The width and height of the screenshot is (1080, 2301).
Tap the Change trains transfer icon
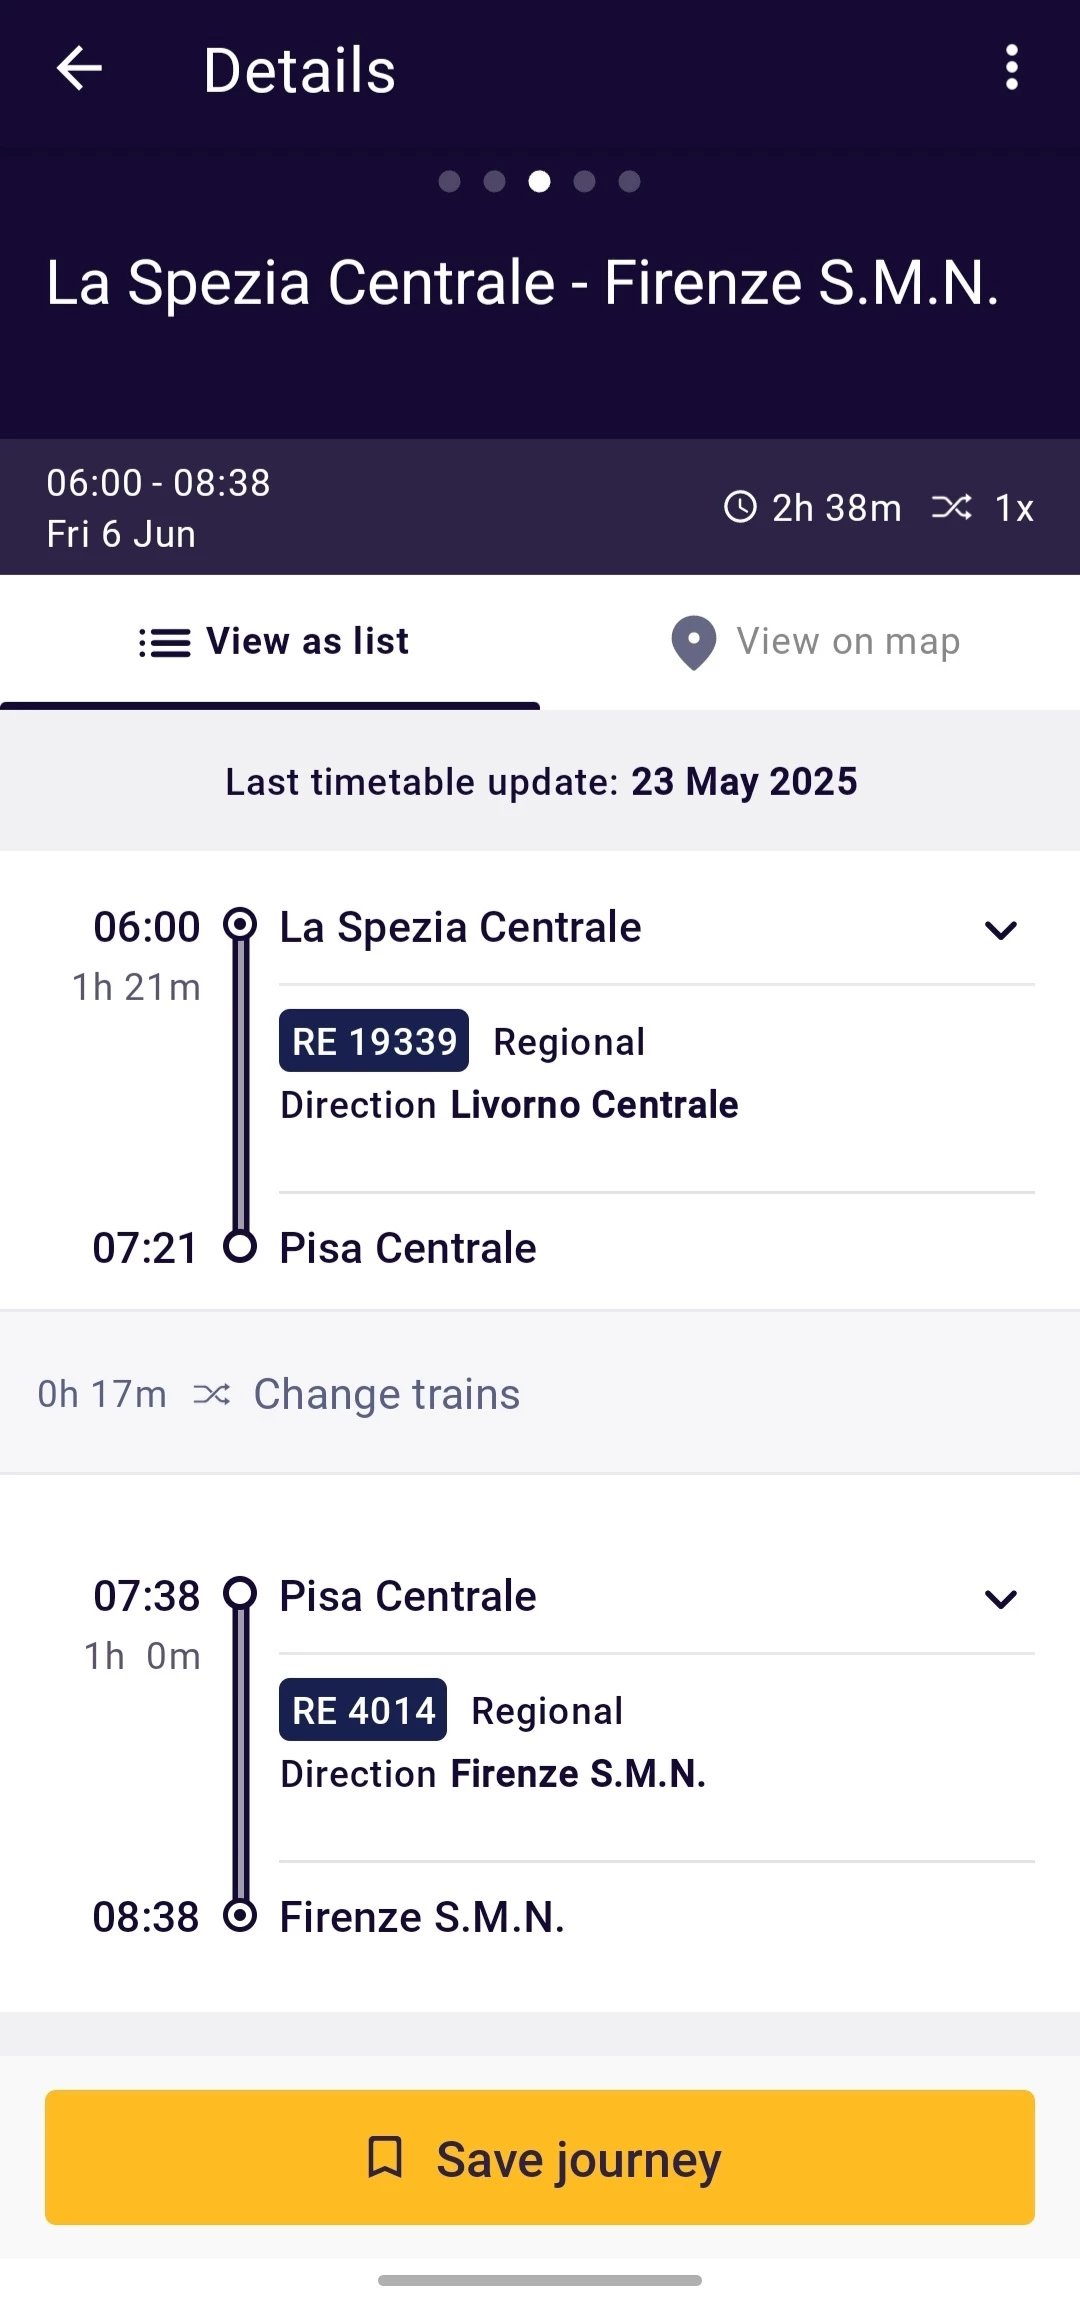212,1394
